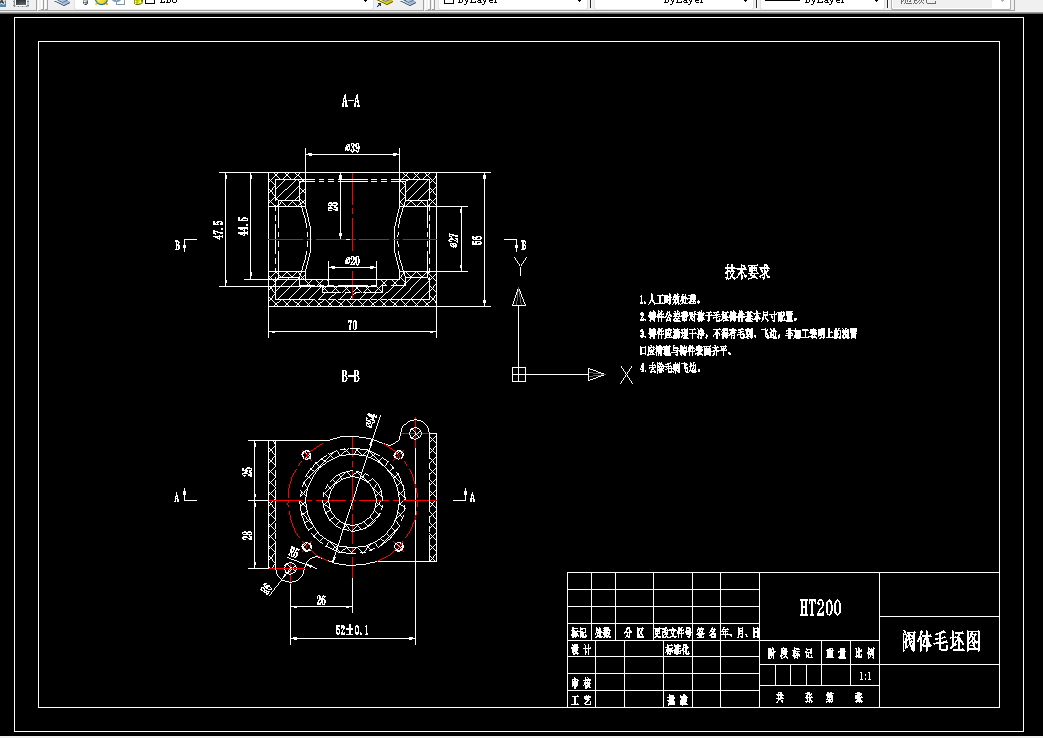This screenshot has width=1043, height=738.
Task: Select the 28 depth dimension in section A-A
Action: pyautogui.click(x=333, y=206)
